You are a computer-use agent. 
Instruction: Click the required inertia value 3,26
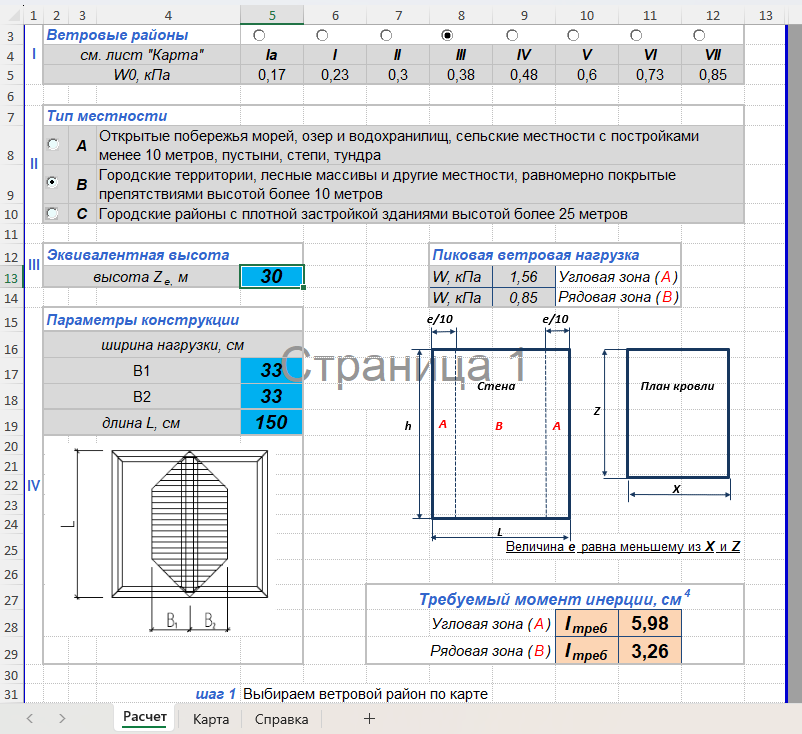click(650, 651)
